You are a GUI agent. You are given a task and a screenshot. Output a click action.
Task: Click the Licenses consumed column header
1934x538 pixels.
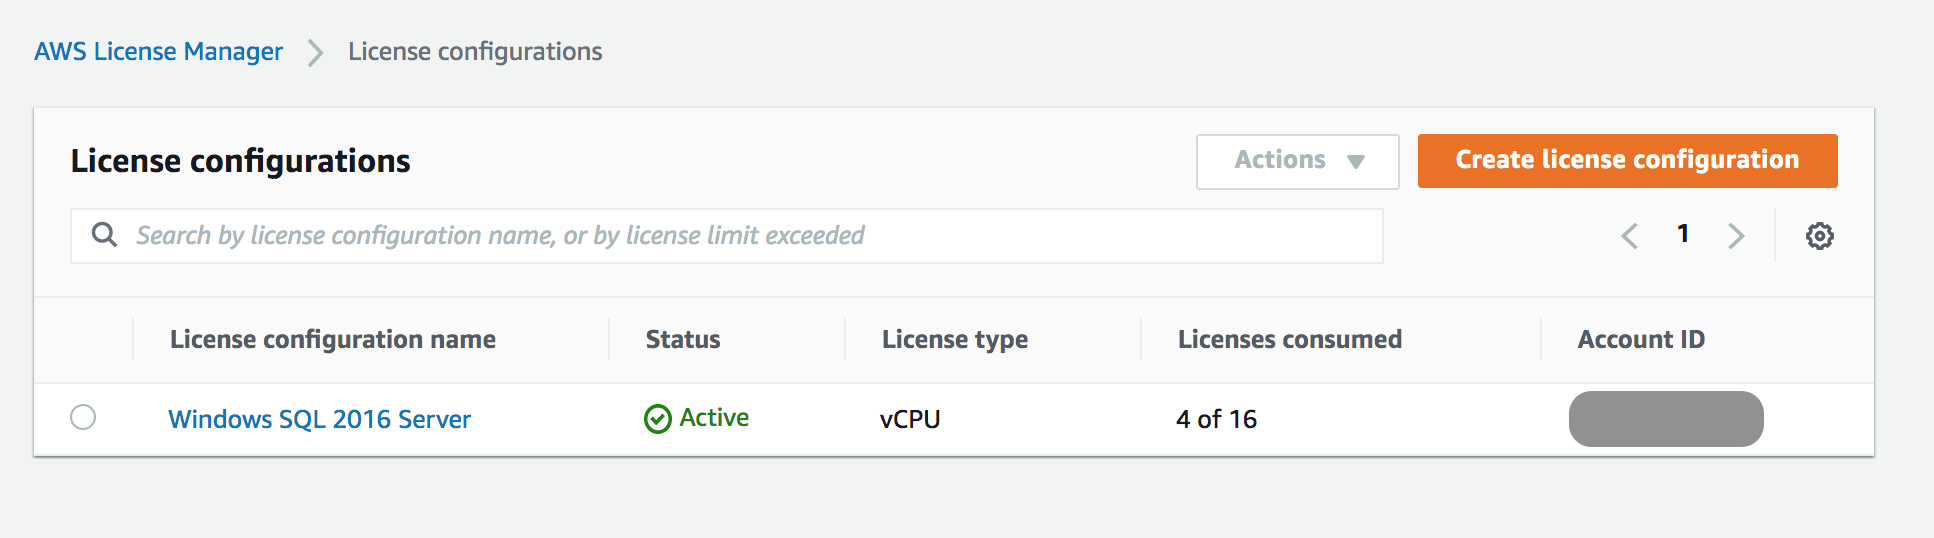1289,340
